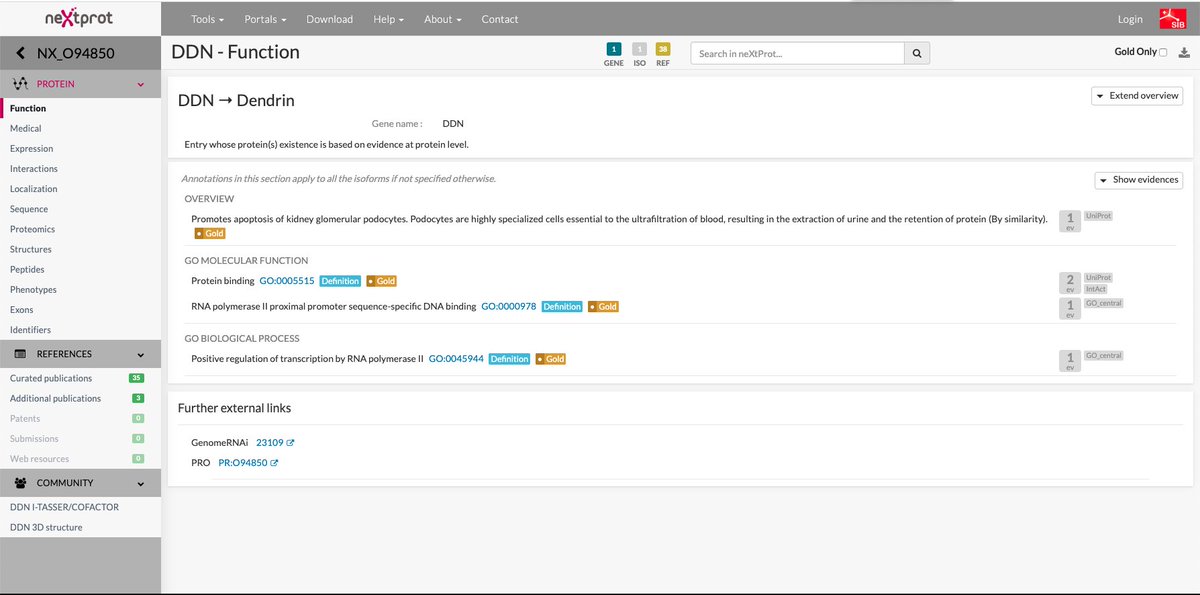Click the Search in neXtProt input field
1200x595 pixels.
point(797,53)
